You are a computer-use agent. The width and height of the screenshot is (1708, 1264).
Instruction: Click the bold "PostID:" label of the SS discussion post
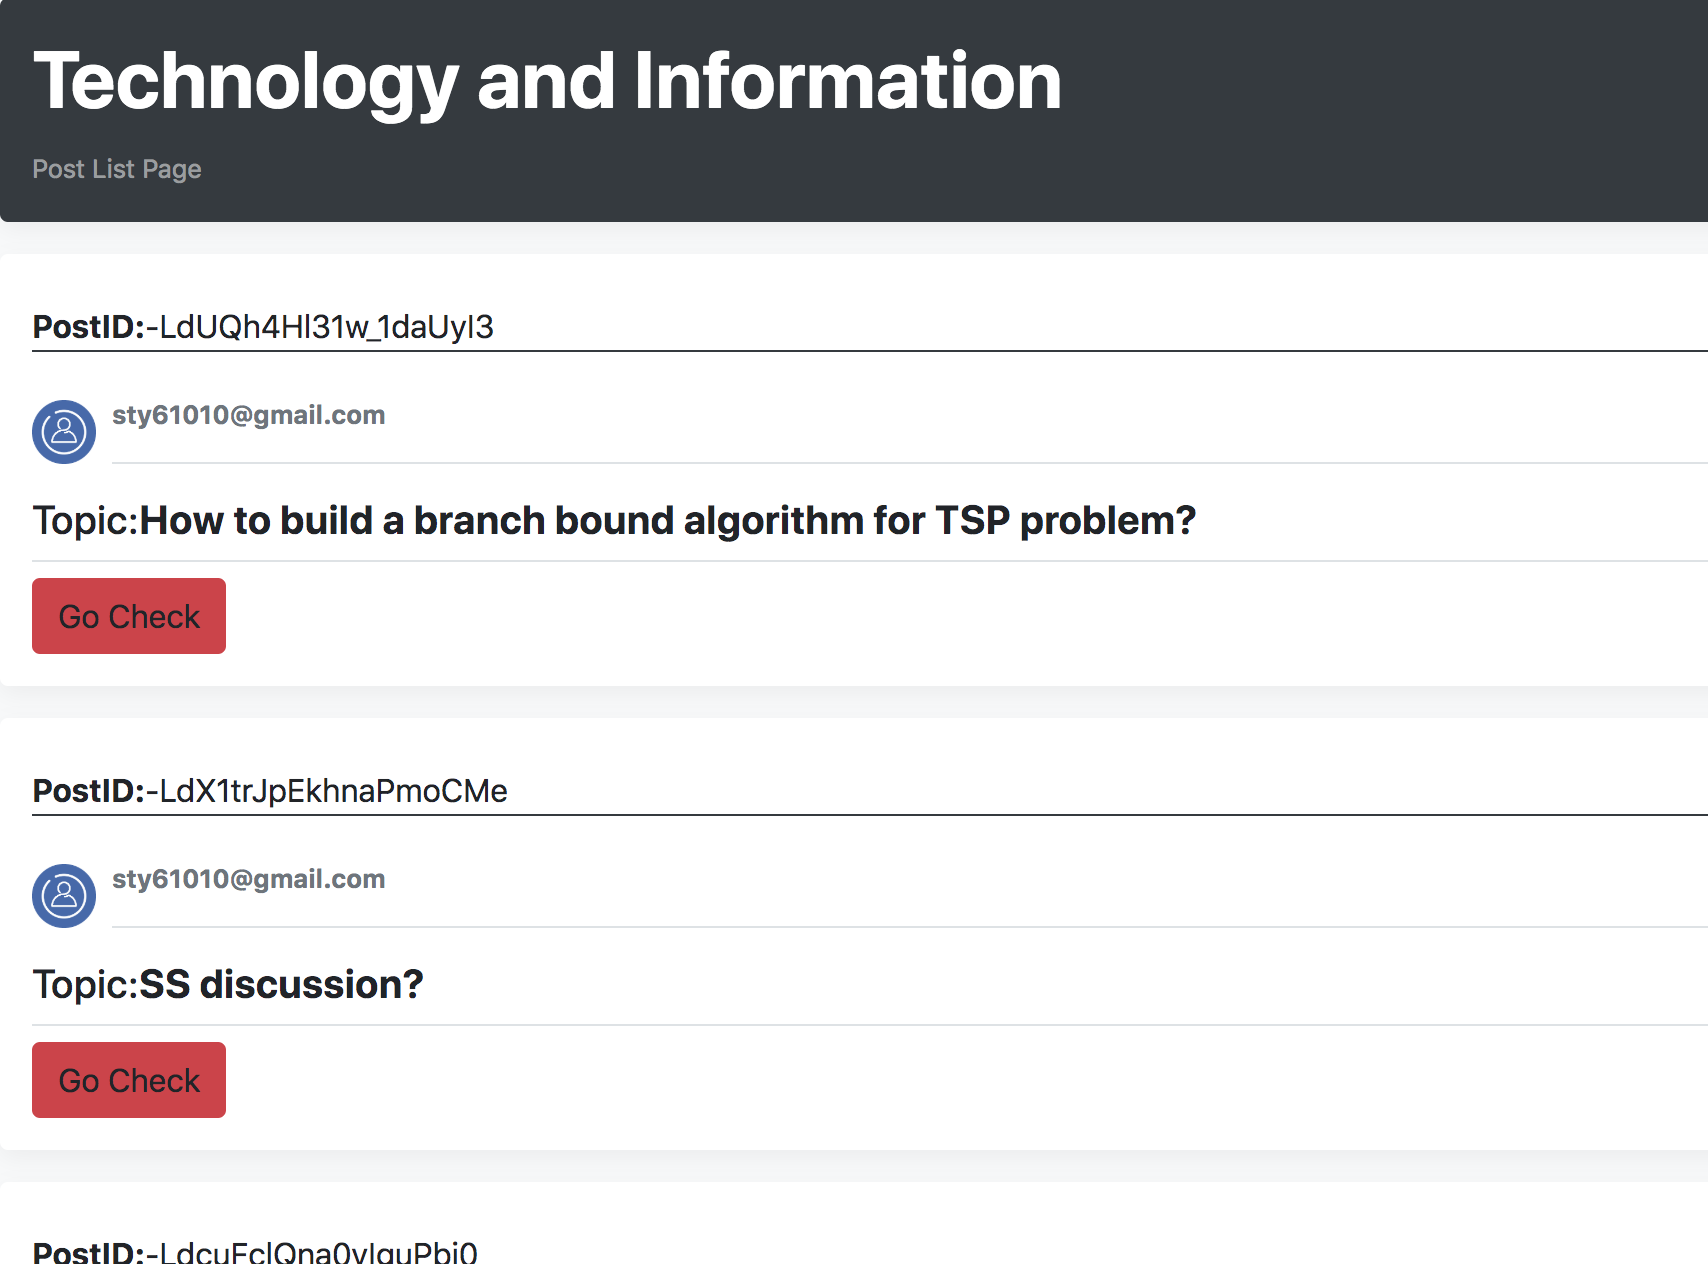[x=89, y=791]
